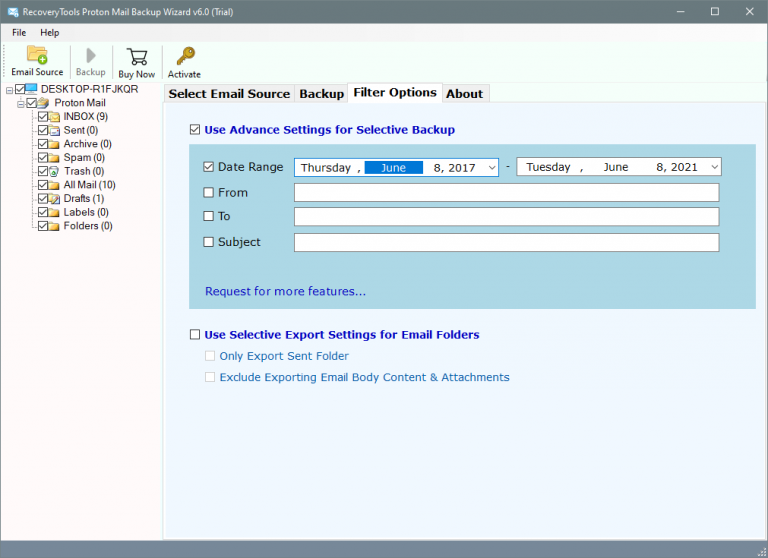The height and width of the screenshot is (558, 768).
Task: Enable the Subject filter checkbox
Action: [209, 242]
